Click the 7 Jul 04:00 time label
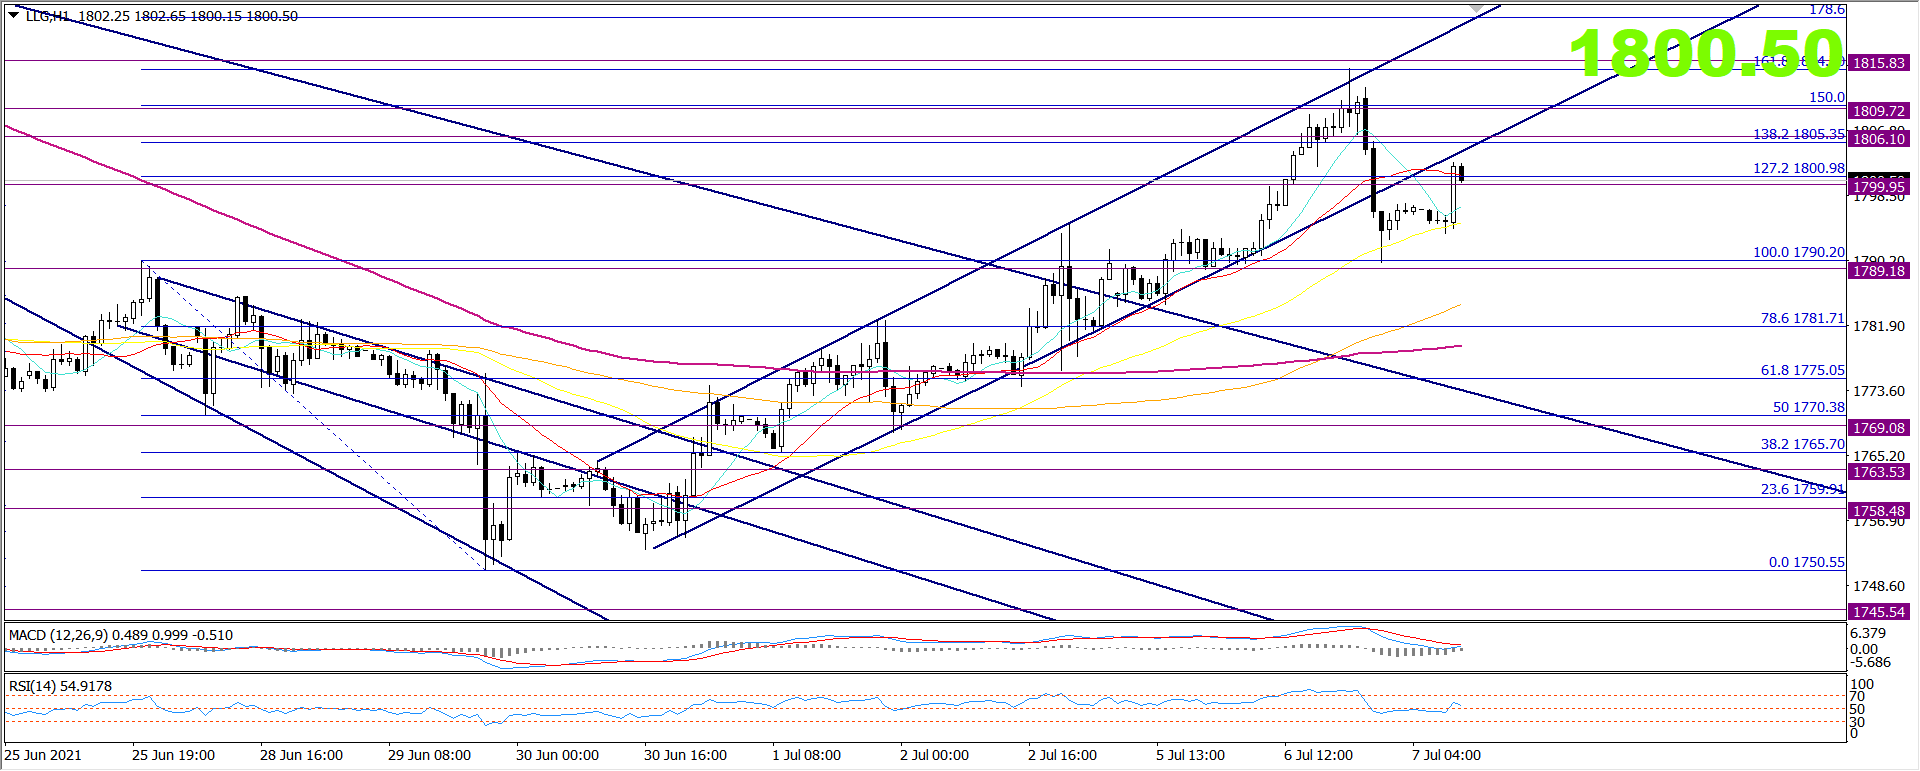Image resolution: width=1920 pixels, height=771 pixels. pos(1446,755)
